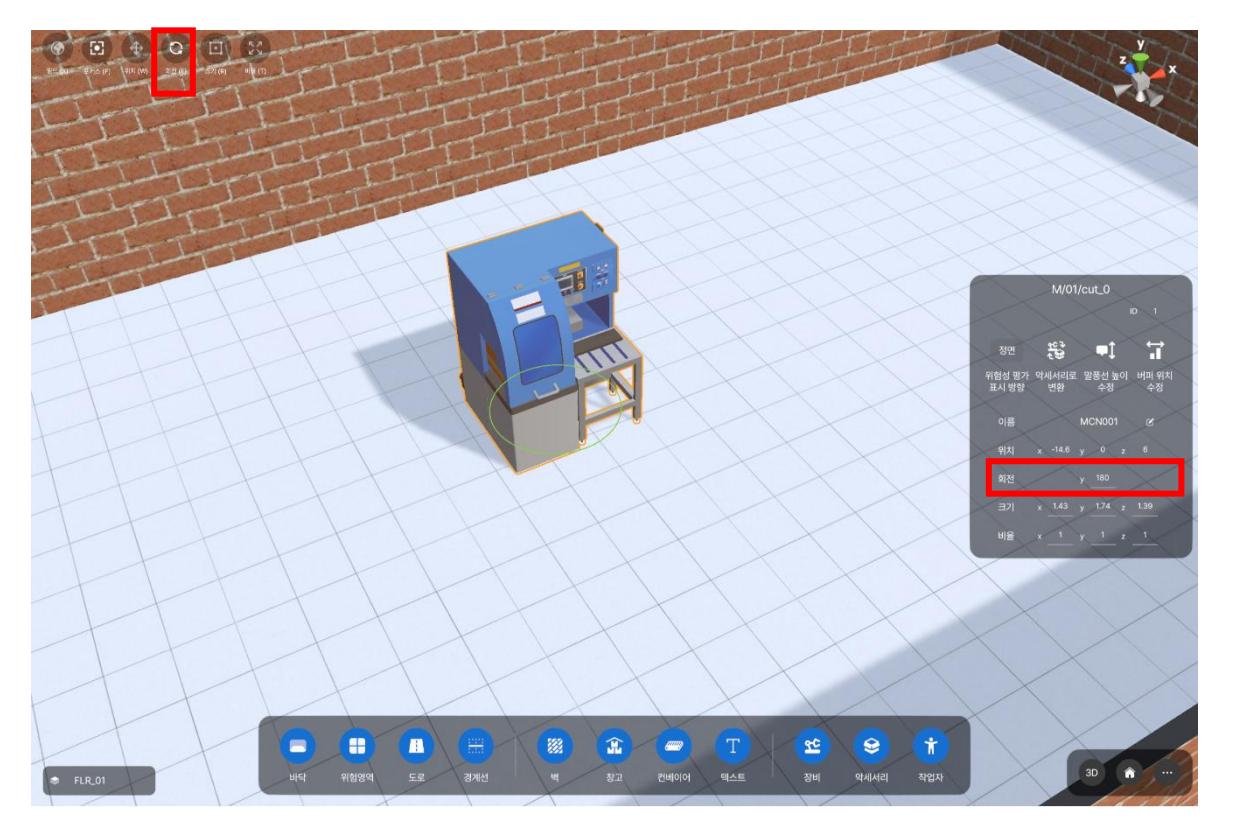The width and height of the screenshot is (1233, 828).
Task: Pick the conveyor (컨베이어) tool
Action: [672, 746]
